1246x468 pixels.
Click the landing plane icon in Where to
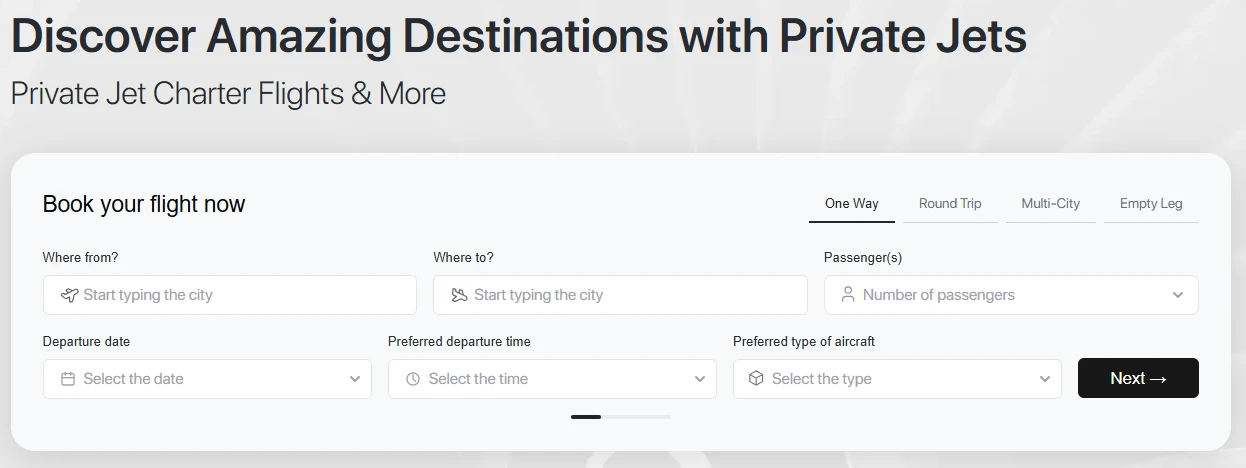[x=459, y=295]
